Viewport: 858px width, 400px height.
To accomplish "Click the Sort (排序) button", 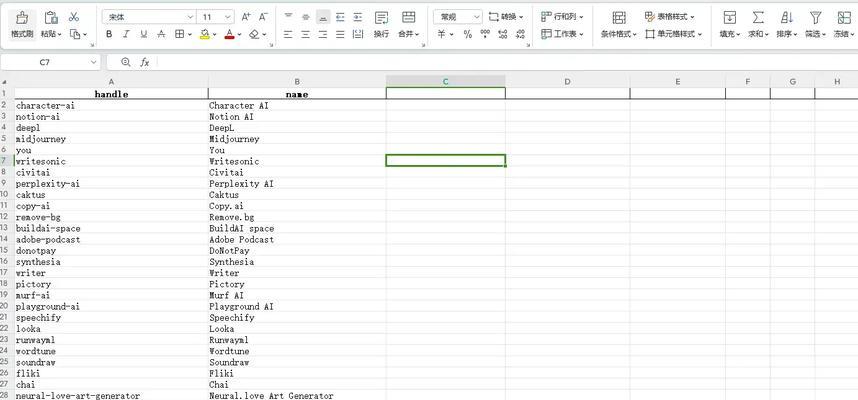I will coord(787,24).
